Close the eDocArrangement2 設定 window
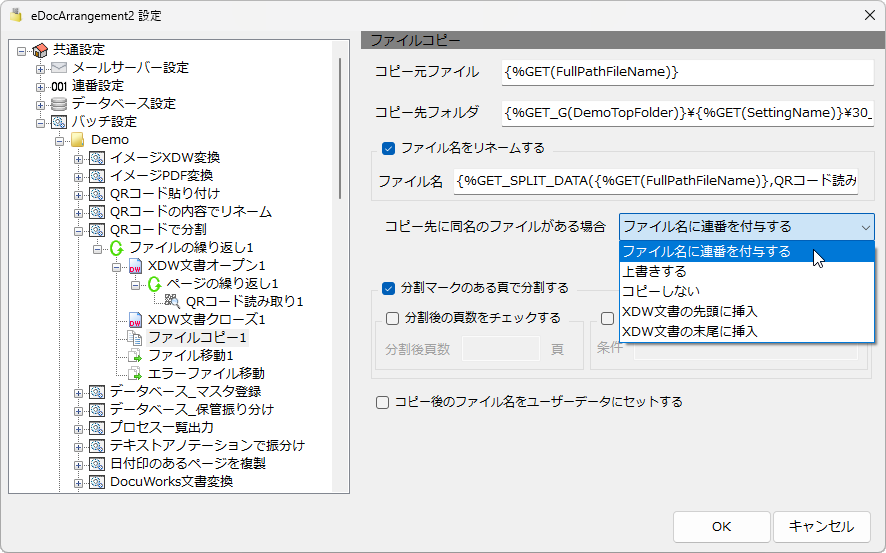Screen dimensions: 886x553 870,15
